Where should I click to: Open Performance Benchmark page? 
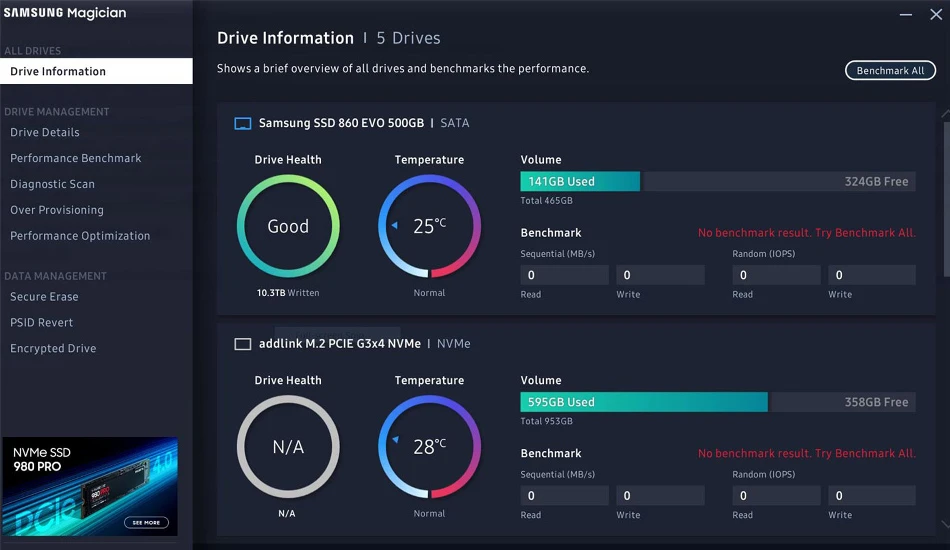[76, 158]
